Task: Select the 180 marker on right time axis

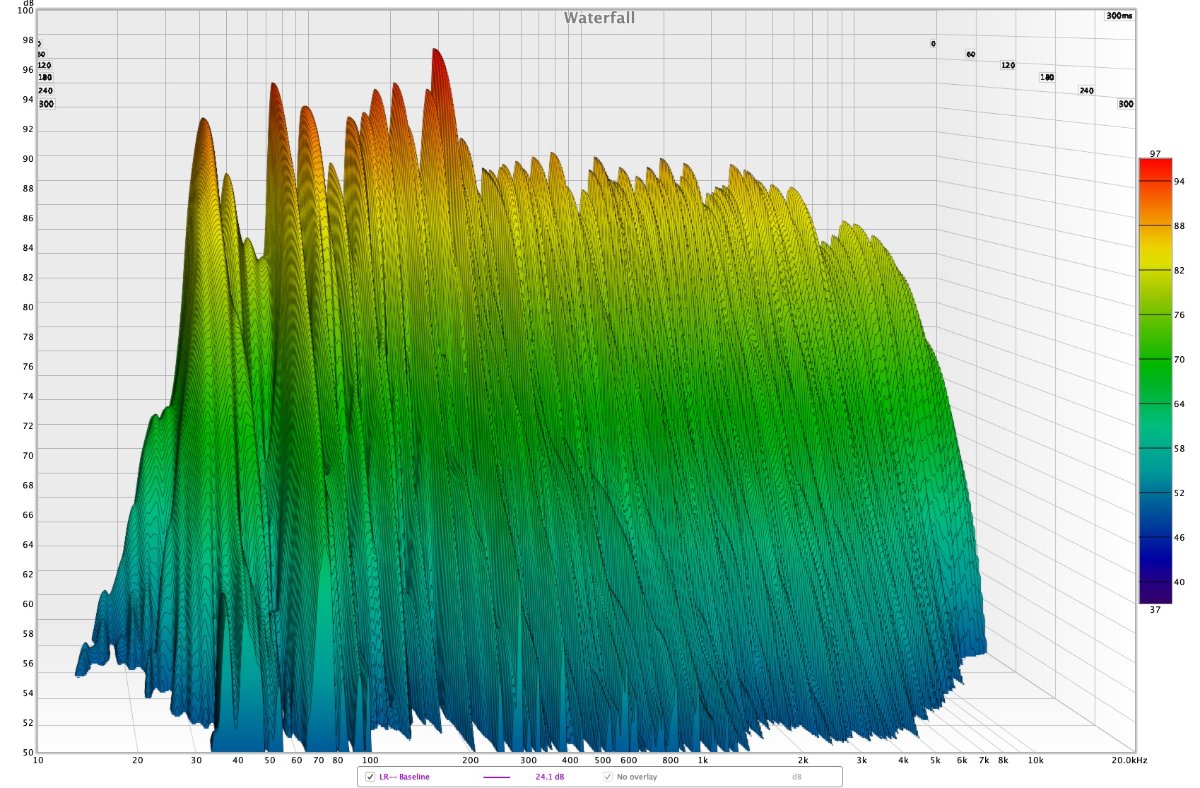Action: pos(1047,77)
